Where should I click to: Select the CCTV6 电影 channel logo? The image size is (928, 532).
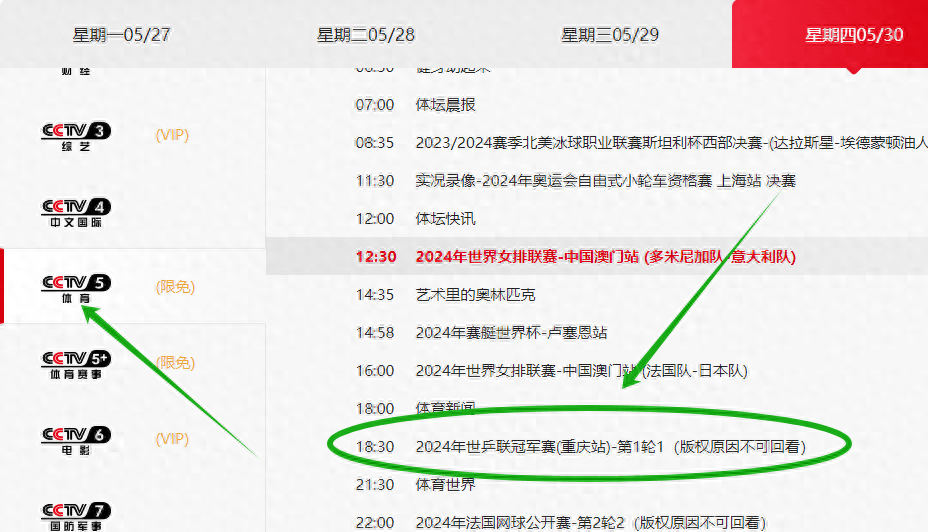pos(76,441)
